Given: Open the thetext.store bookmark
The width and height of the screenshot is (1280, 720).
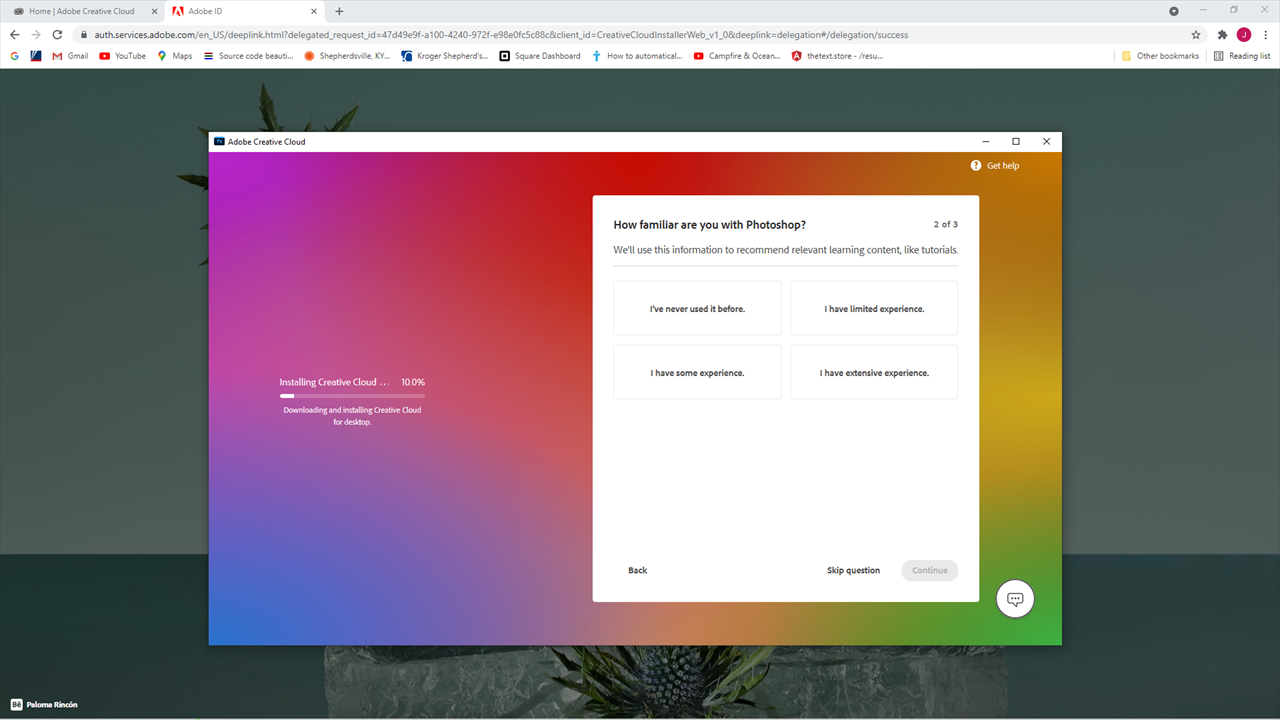Looking at the screenshot, I should point(837,56).
